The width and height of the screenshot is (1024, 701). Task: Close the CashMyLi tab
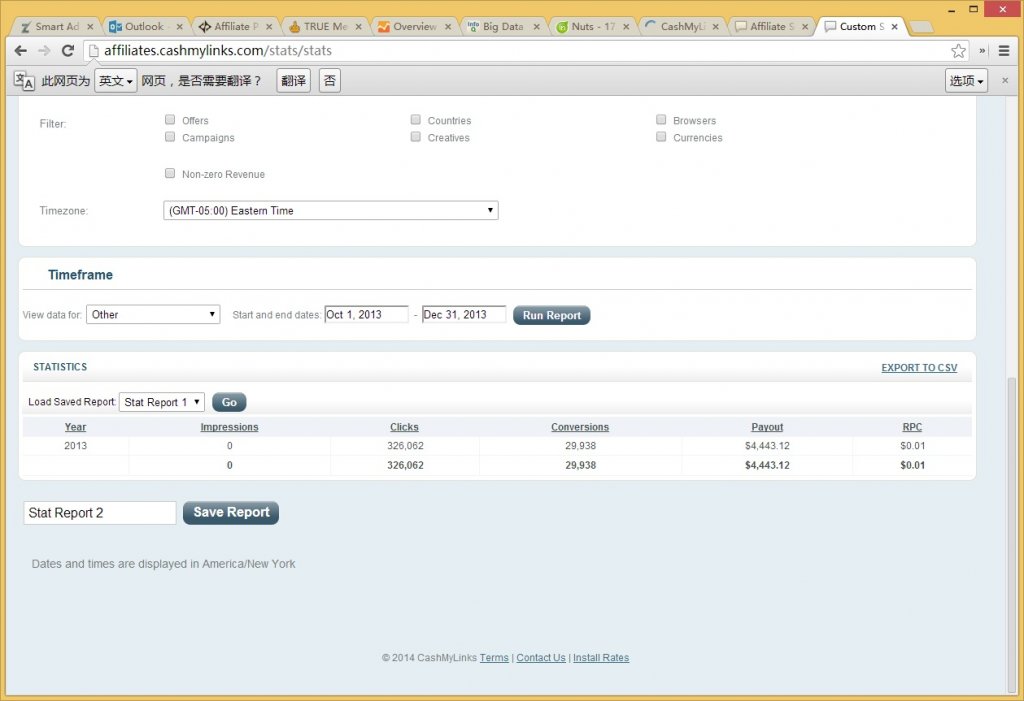point(716,27)
